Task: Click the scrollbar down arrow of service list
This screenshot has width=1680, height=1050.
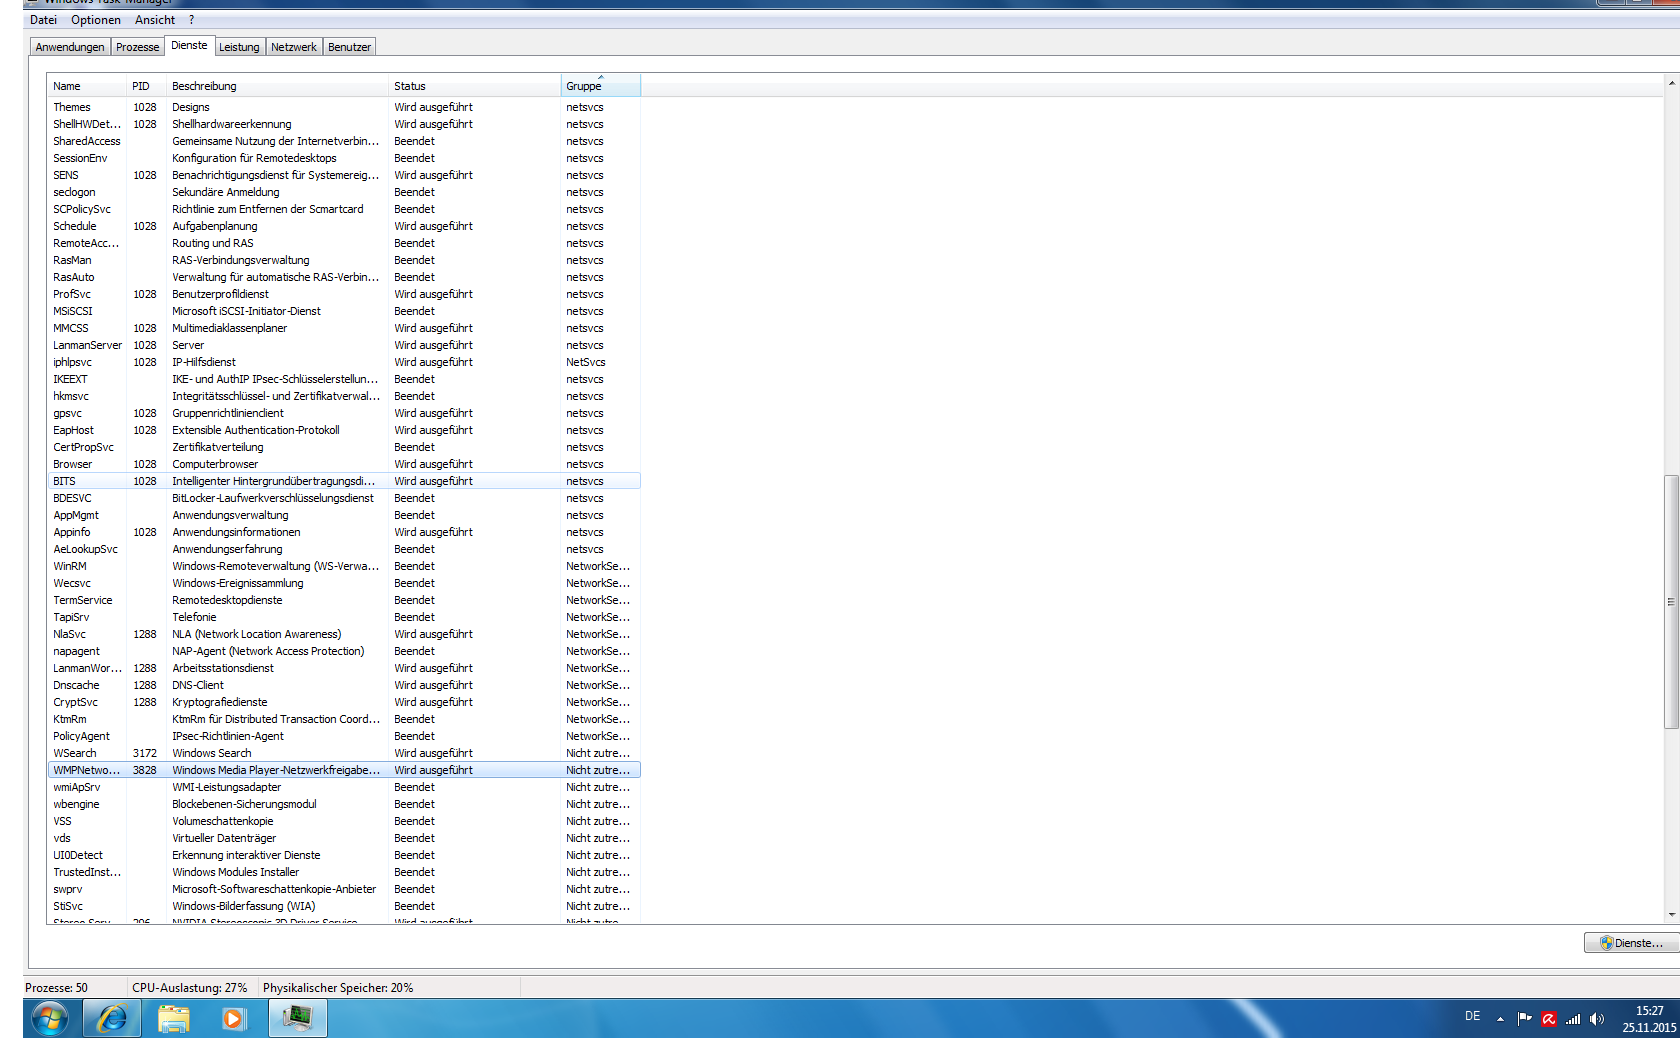Action: tap(1671, 914)
